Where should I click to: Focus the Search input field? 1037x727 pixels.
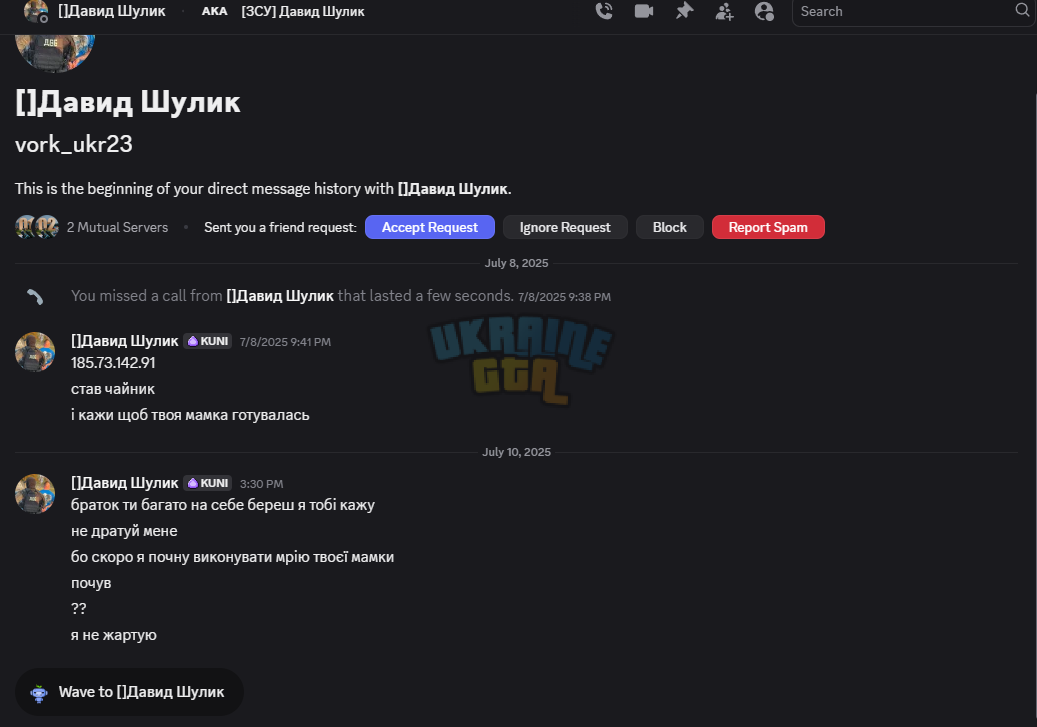pos(913,12)
